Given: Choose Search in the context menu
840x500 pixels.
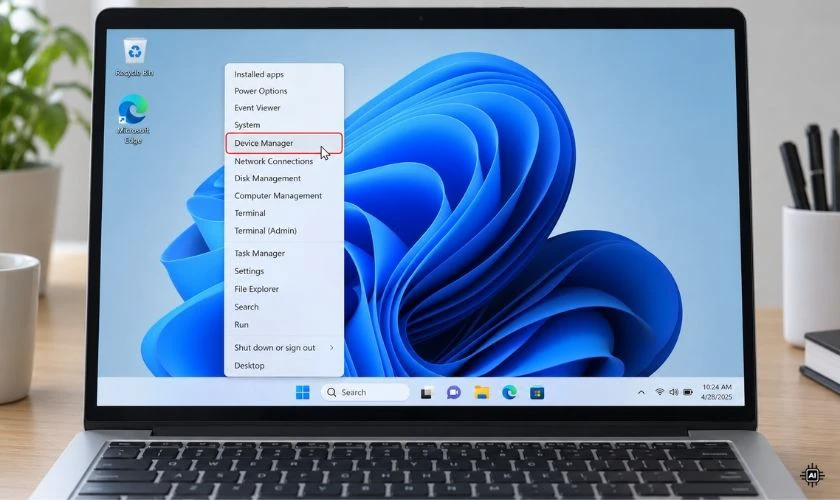Looking at the screenshot, I should click(x=284, y=307).
